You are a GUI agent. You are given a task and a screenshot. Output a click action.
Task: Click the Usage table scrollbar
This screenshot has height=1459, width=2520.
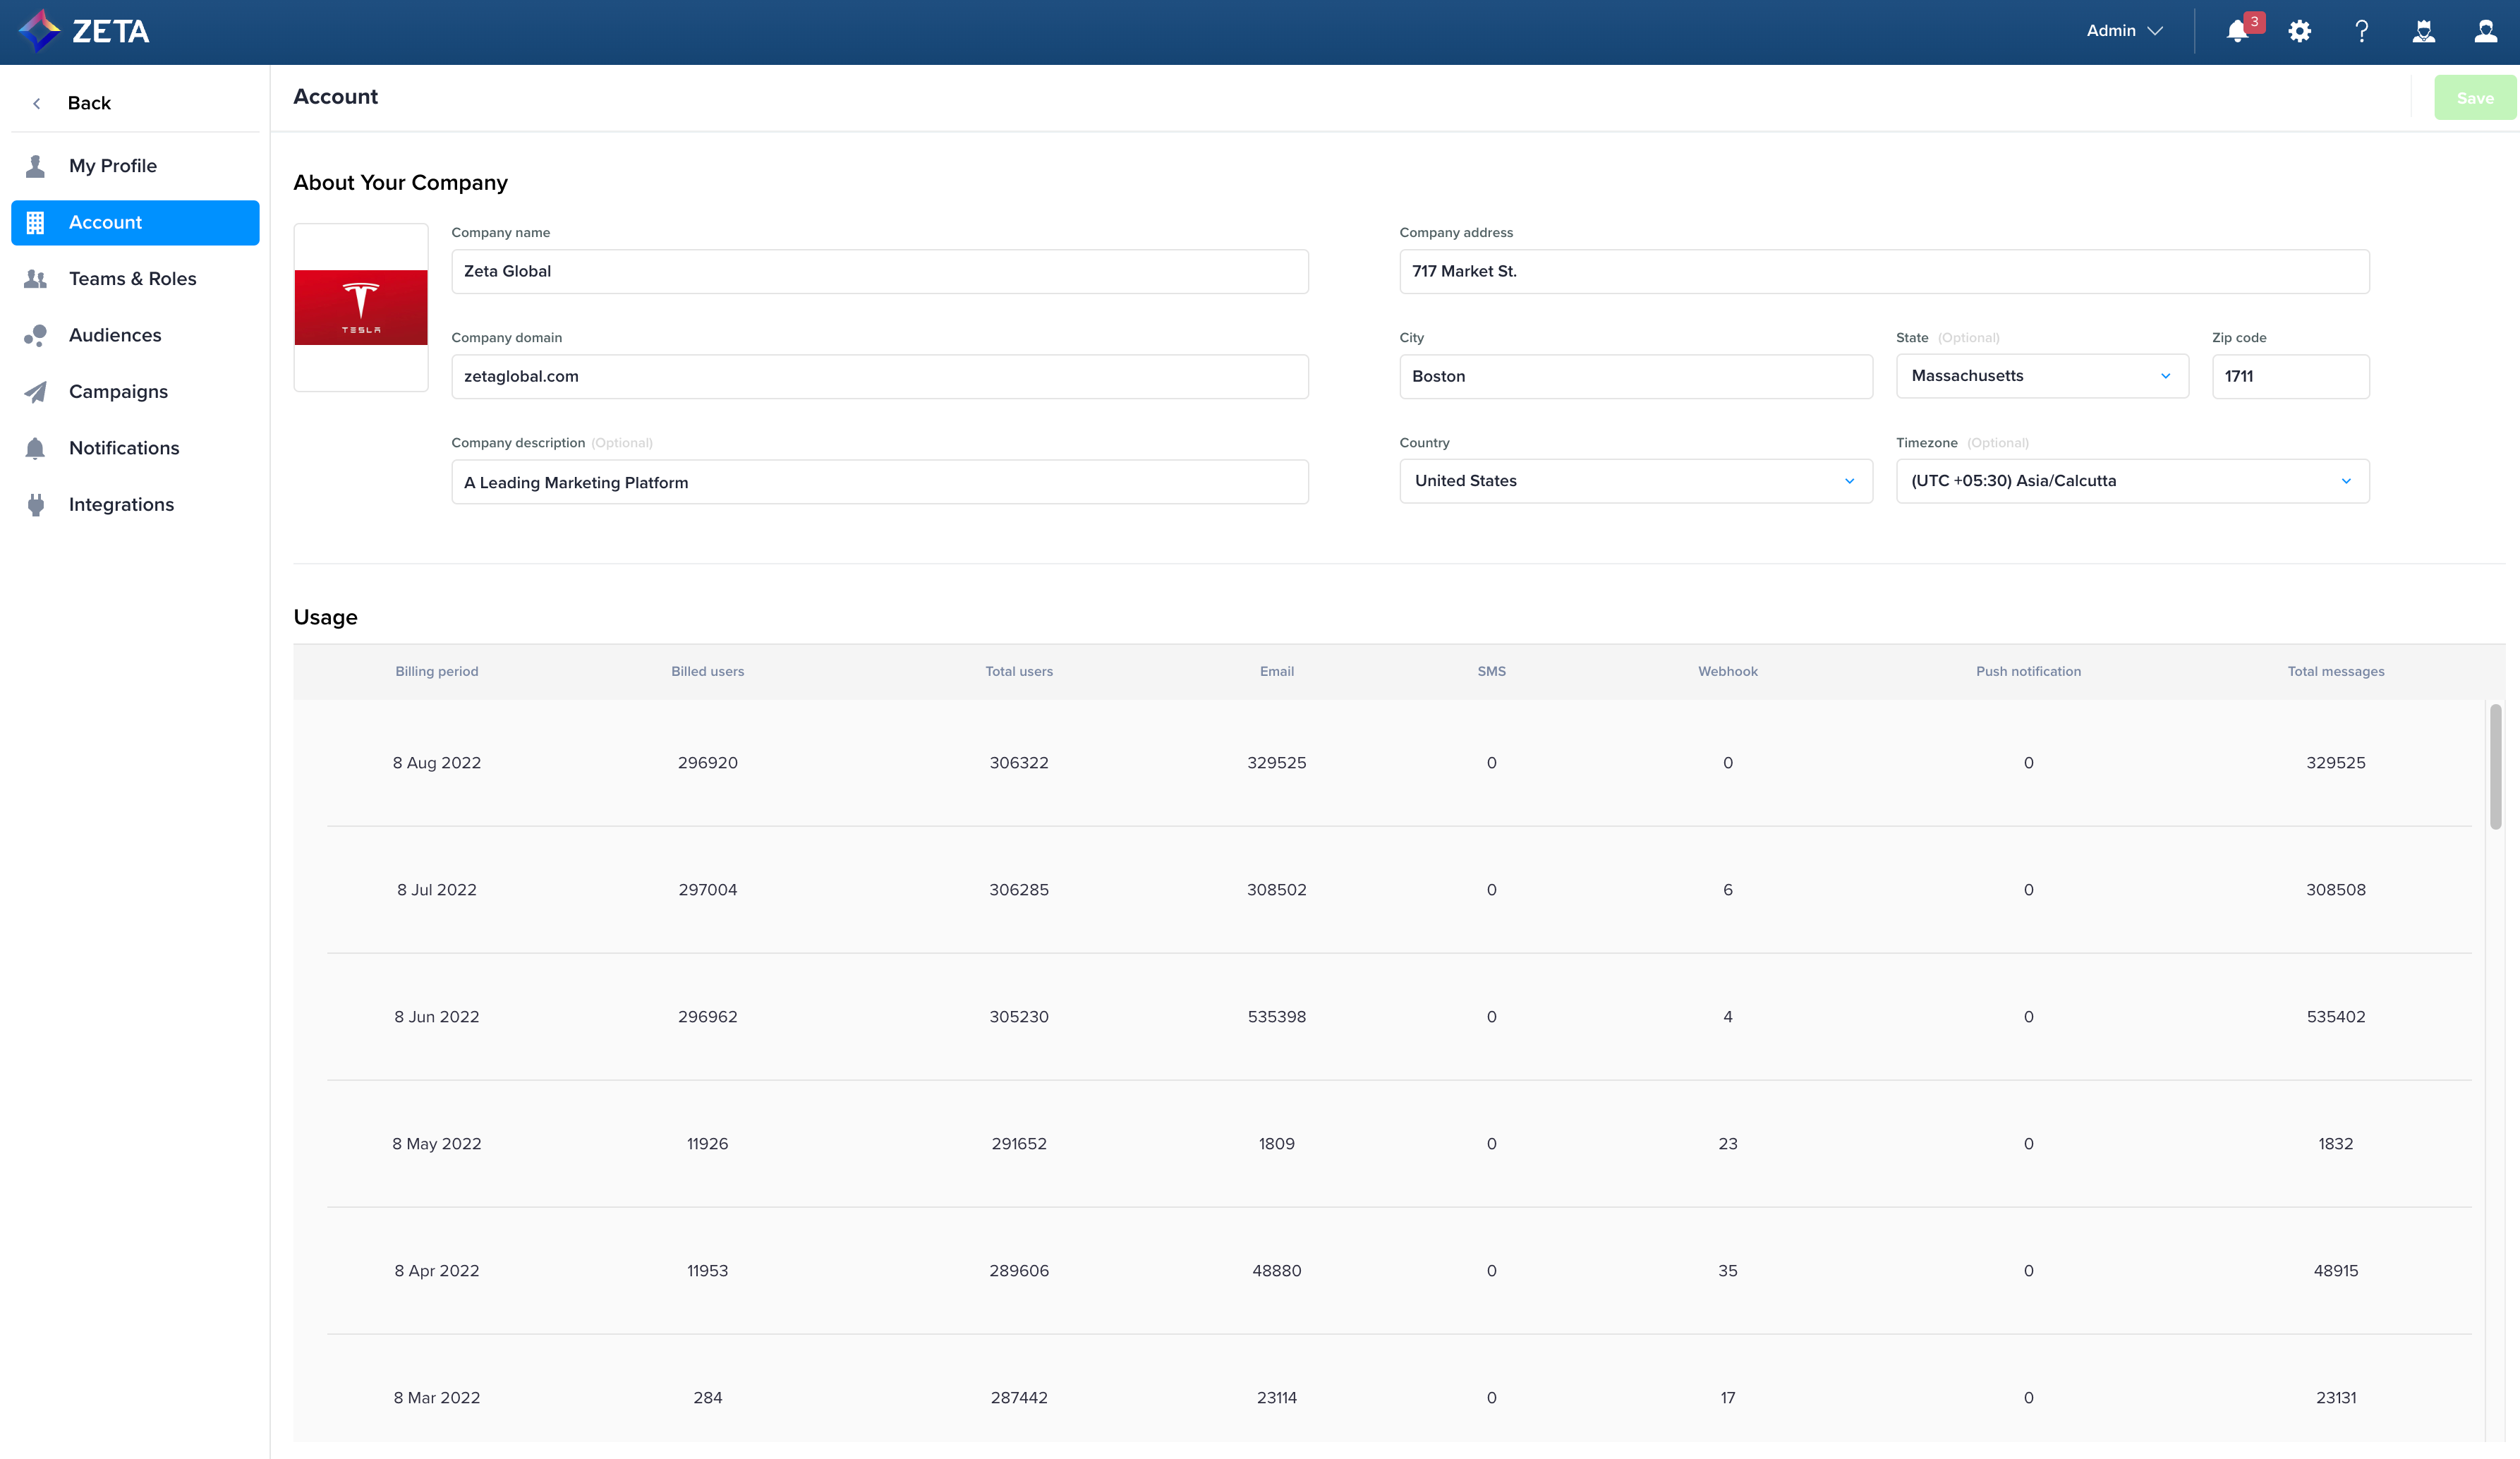[2495, 766]
